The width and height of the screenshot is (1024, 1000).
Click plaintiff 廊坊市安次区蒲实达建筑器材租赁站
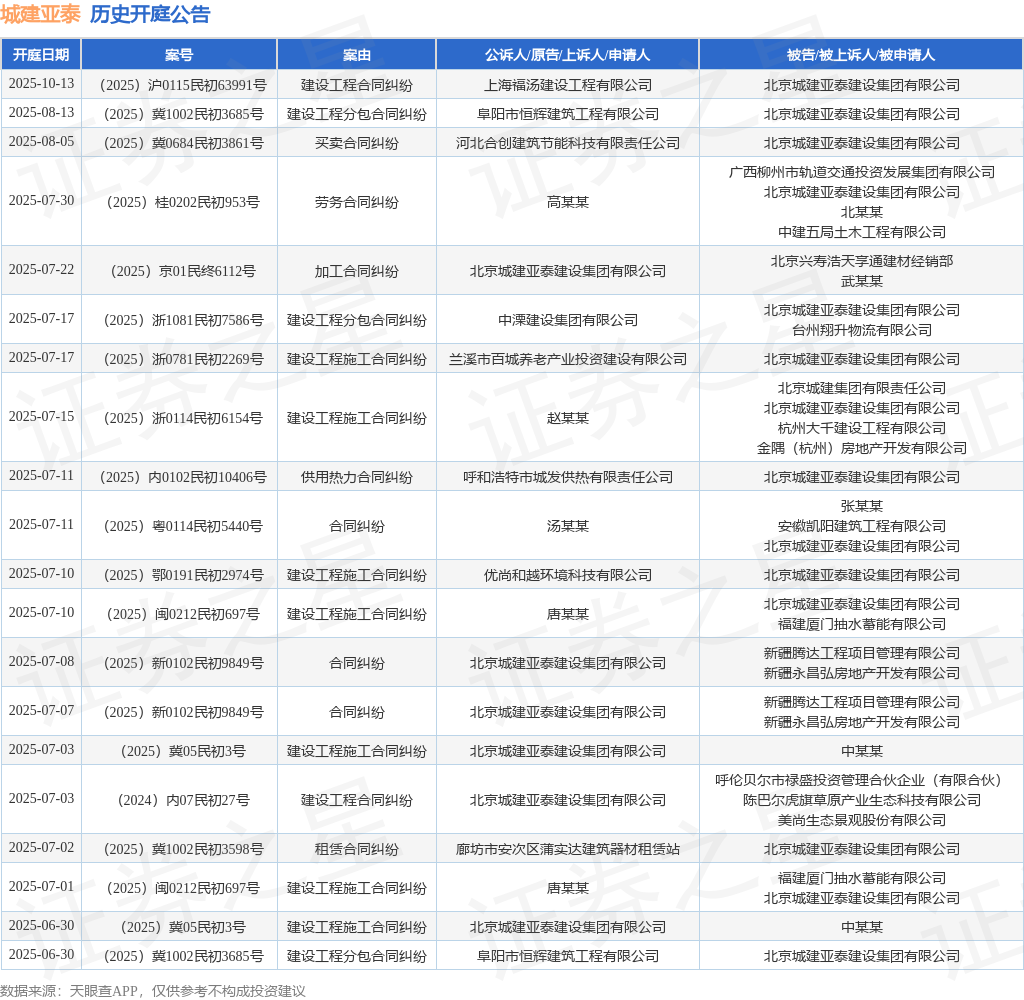[568, 848]
